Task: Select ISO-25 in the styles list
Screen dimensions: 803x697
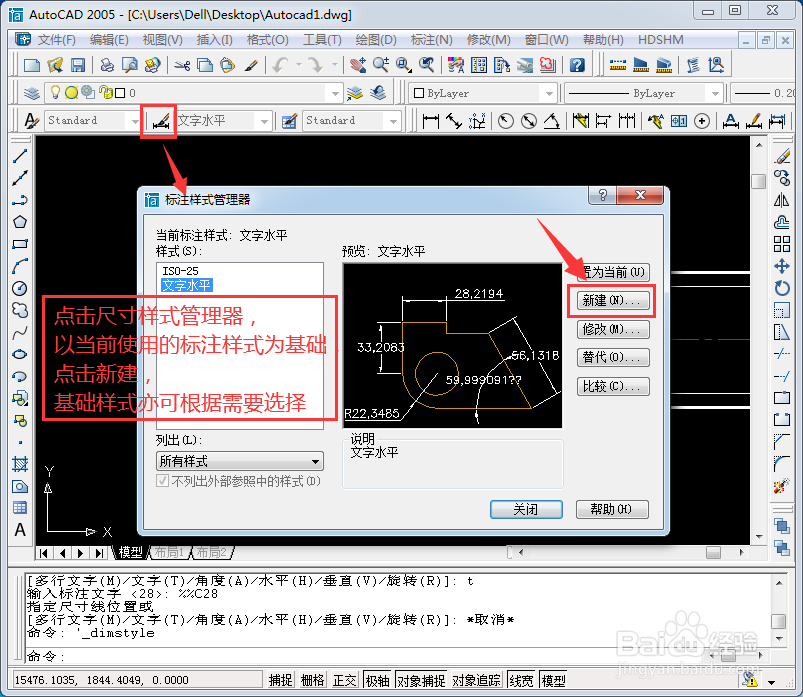Action: (180, 271)
